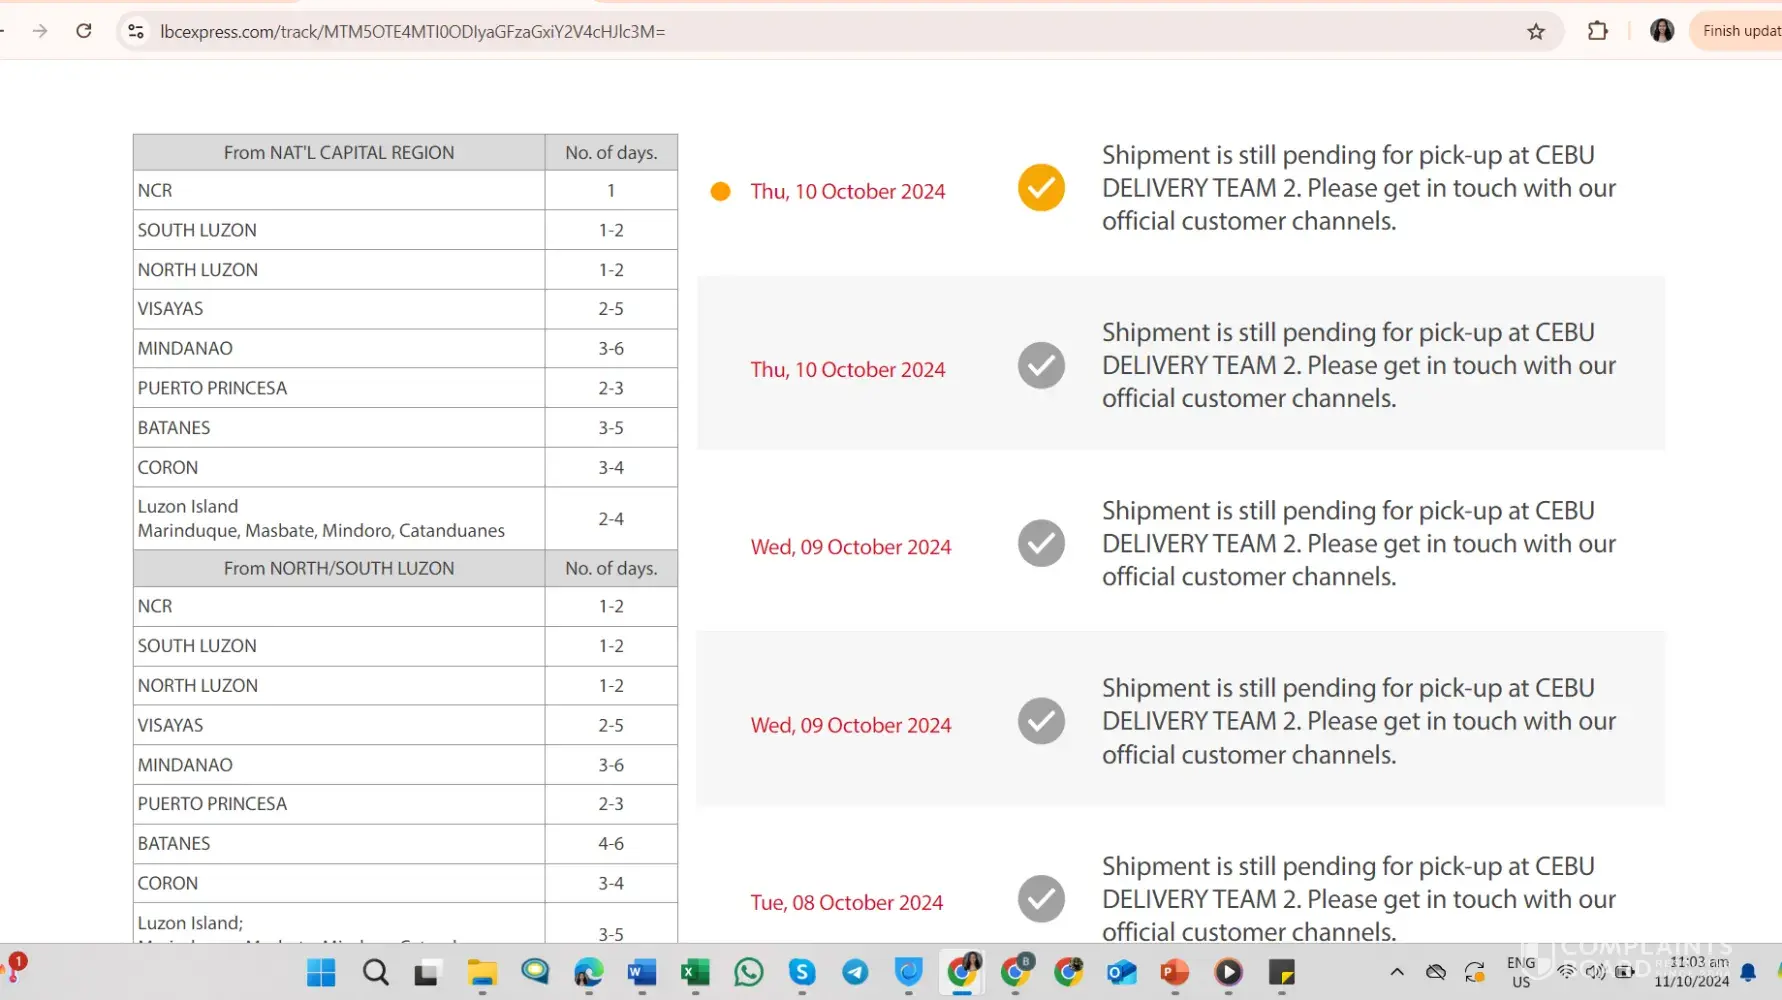The width and height of the screenshot is (1782, 1000).
Task: Launch WhatsApp from the taskbar
Action: click(748, 972)
